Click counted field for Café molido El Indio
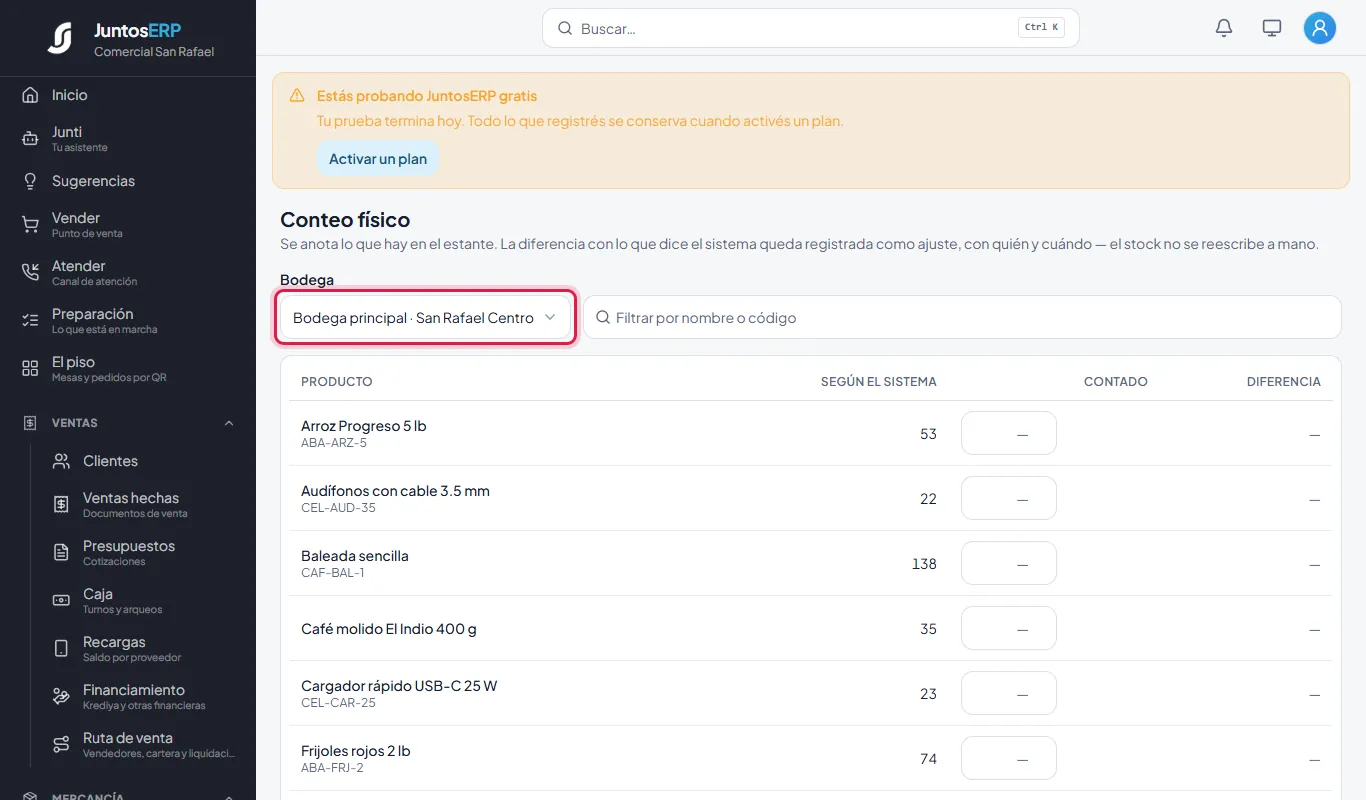This screenshot has height=800, width=1366. coord(1009,628)
